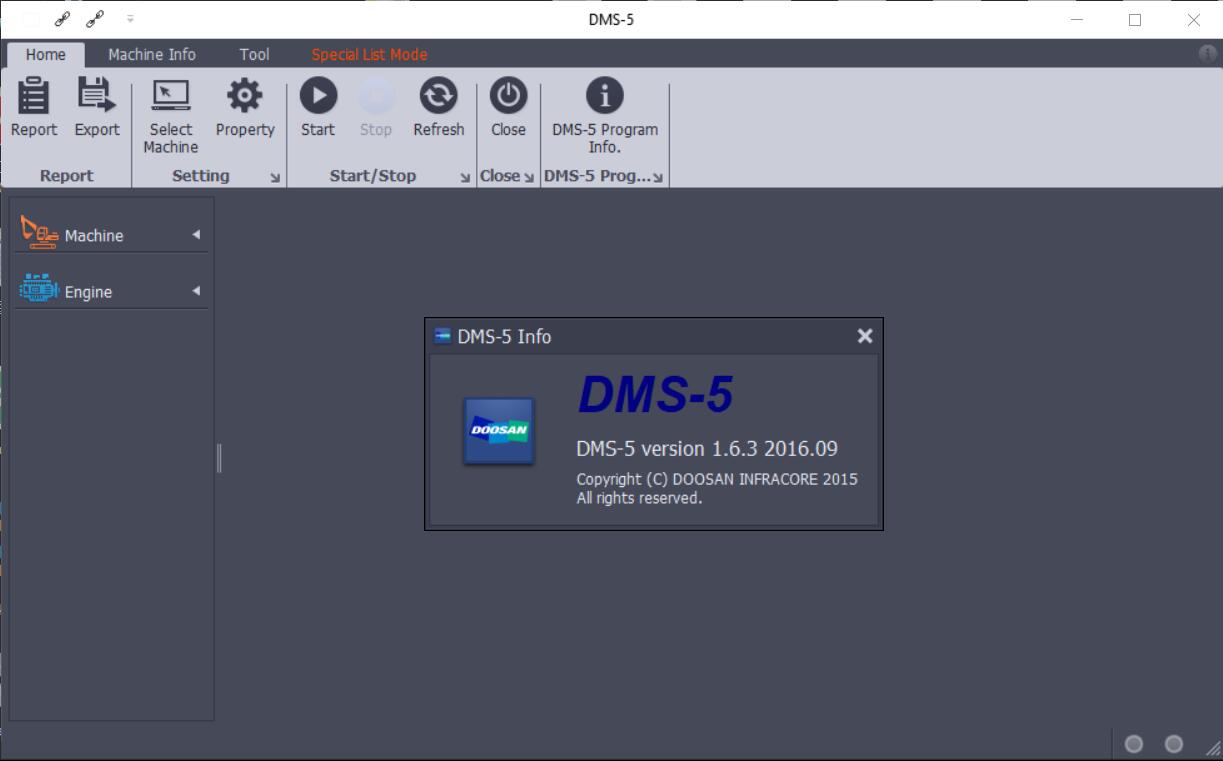Open Select Machine
The width and height of the screenshot is (1223, 761).
pyautogui.click(x=170, y=107)
